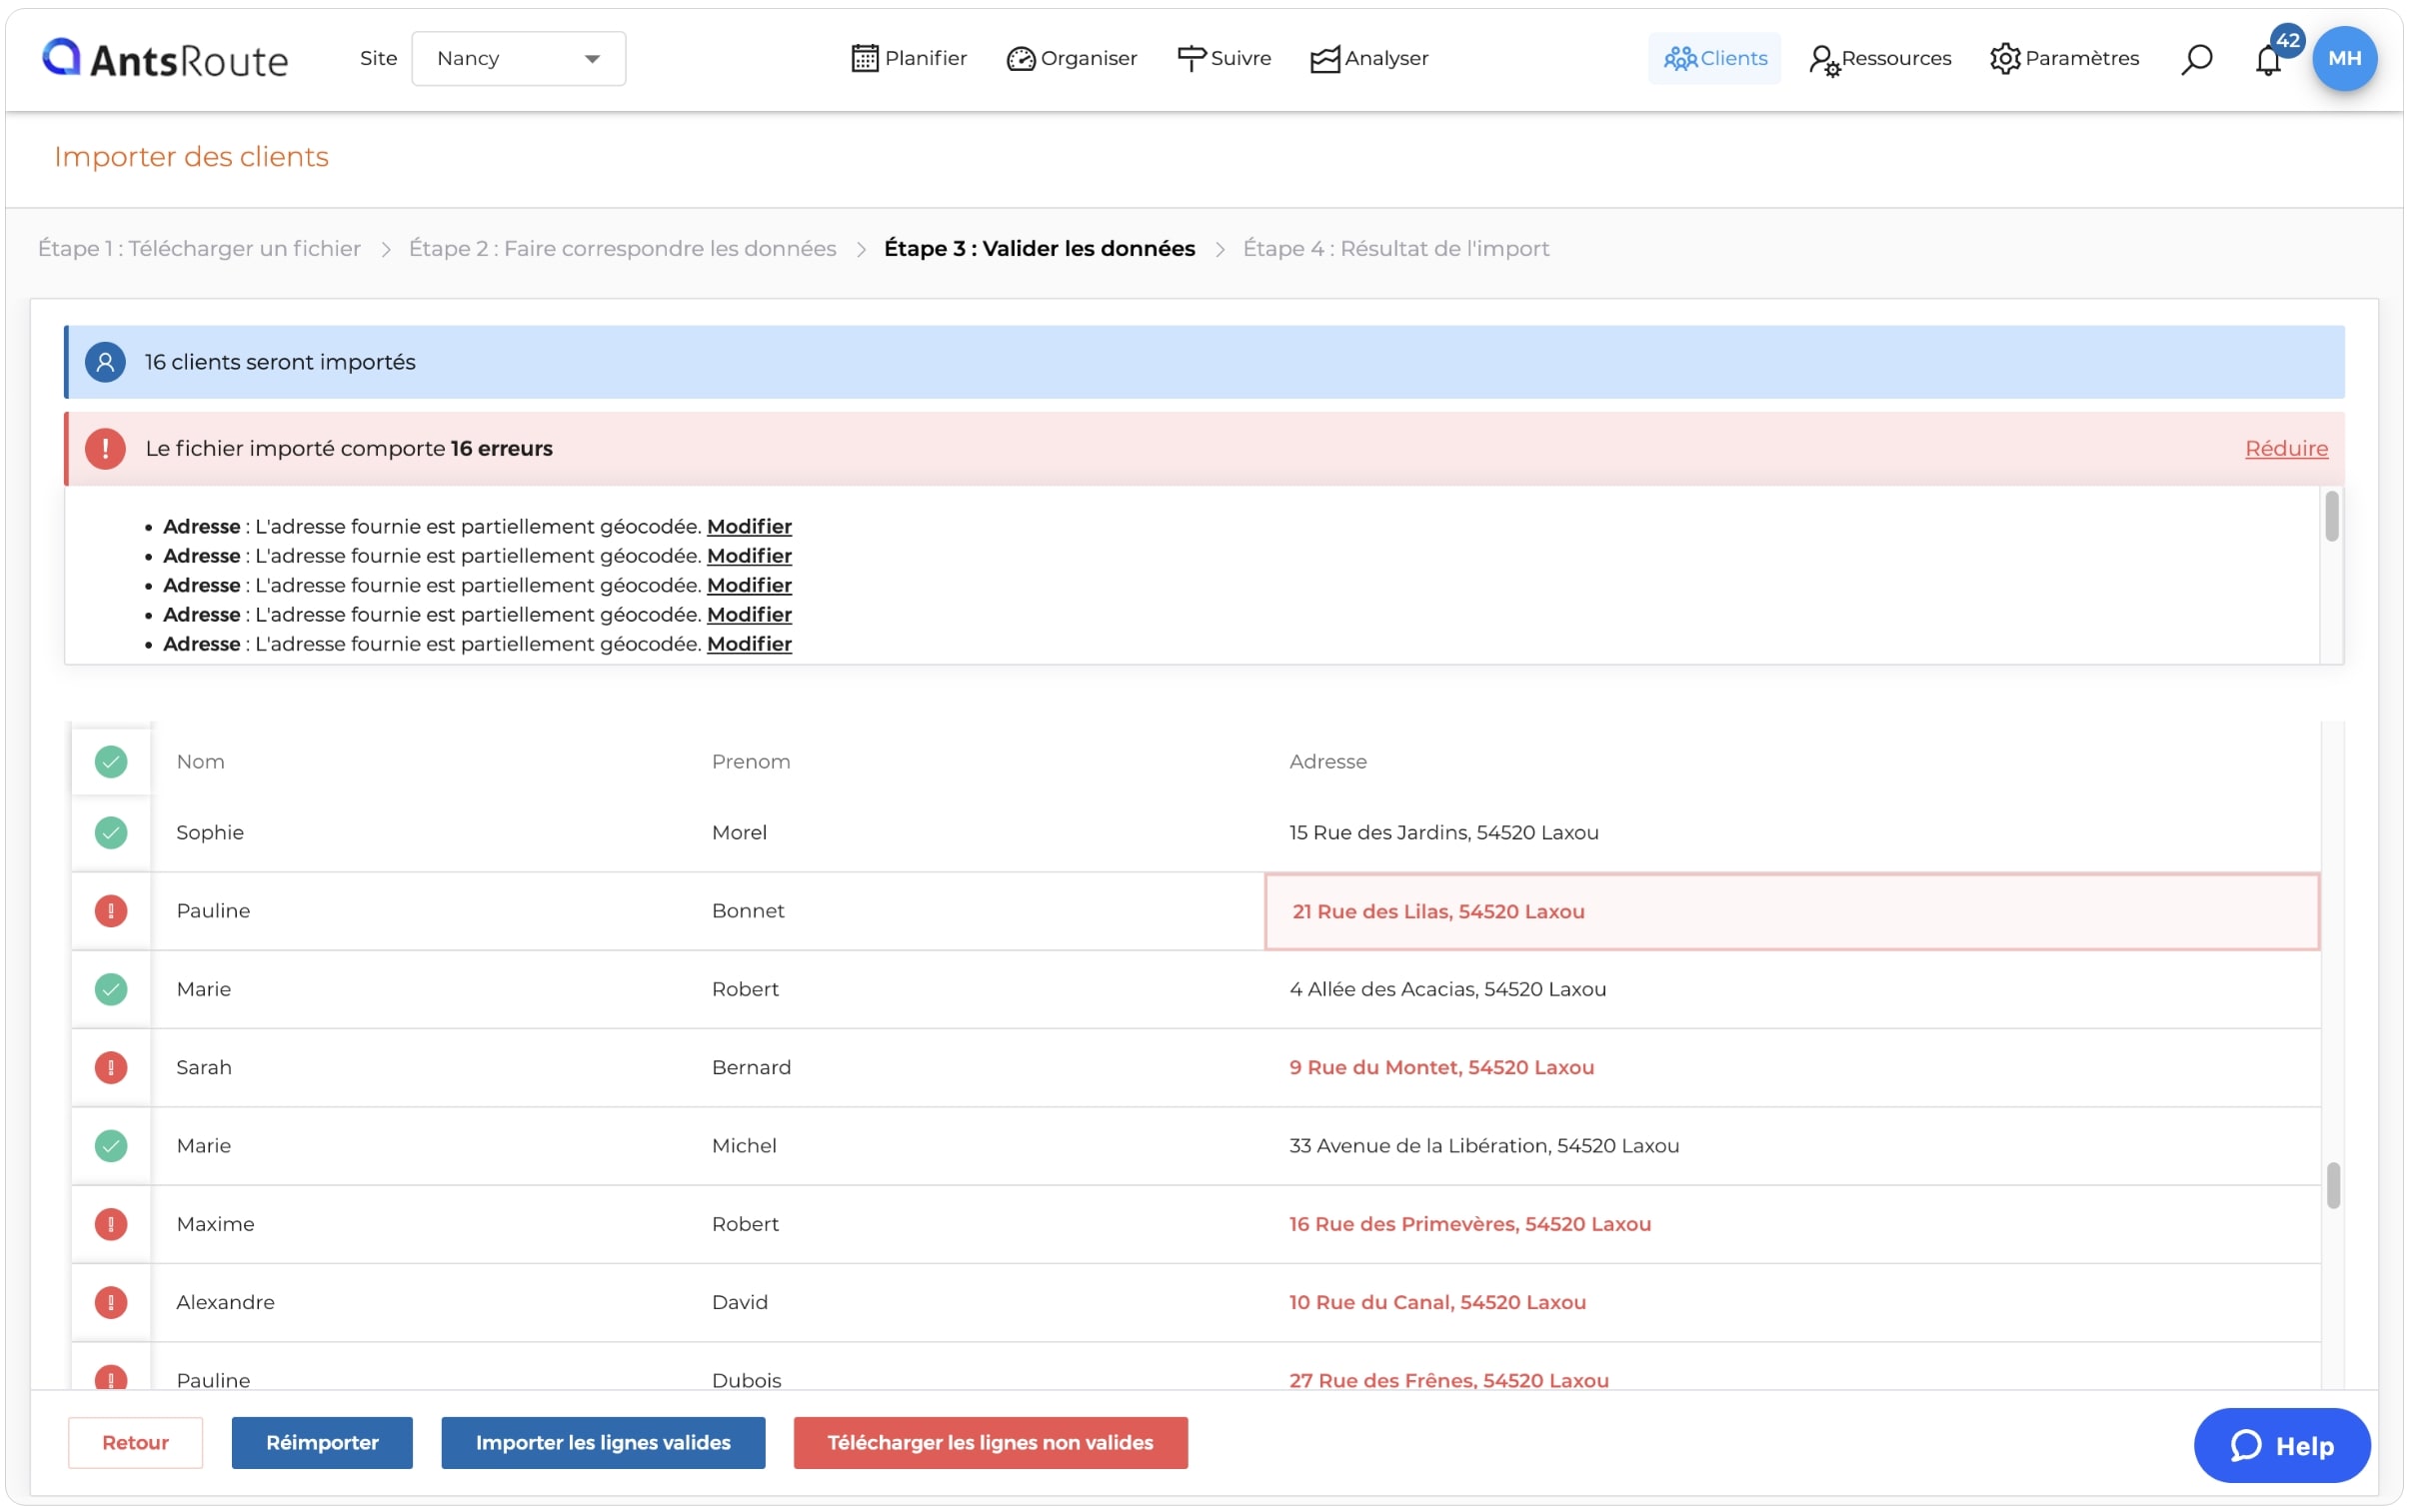
Task: Click the green check icon in header row
Action: coord(111,762)
